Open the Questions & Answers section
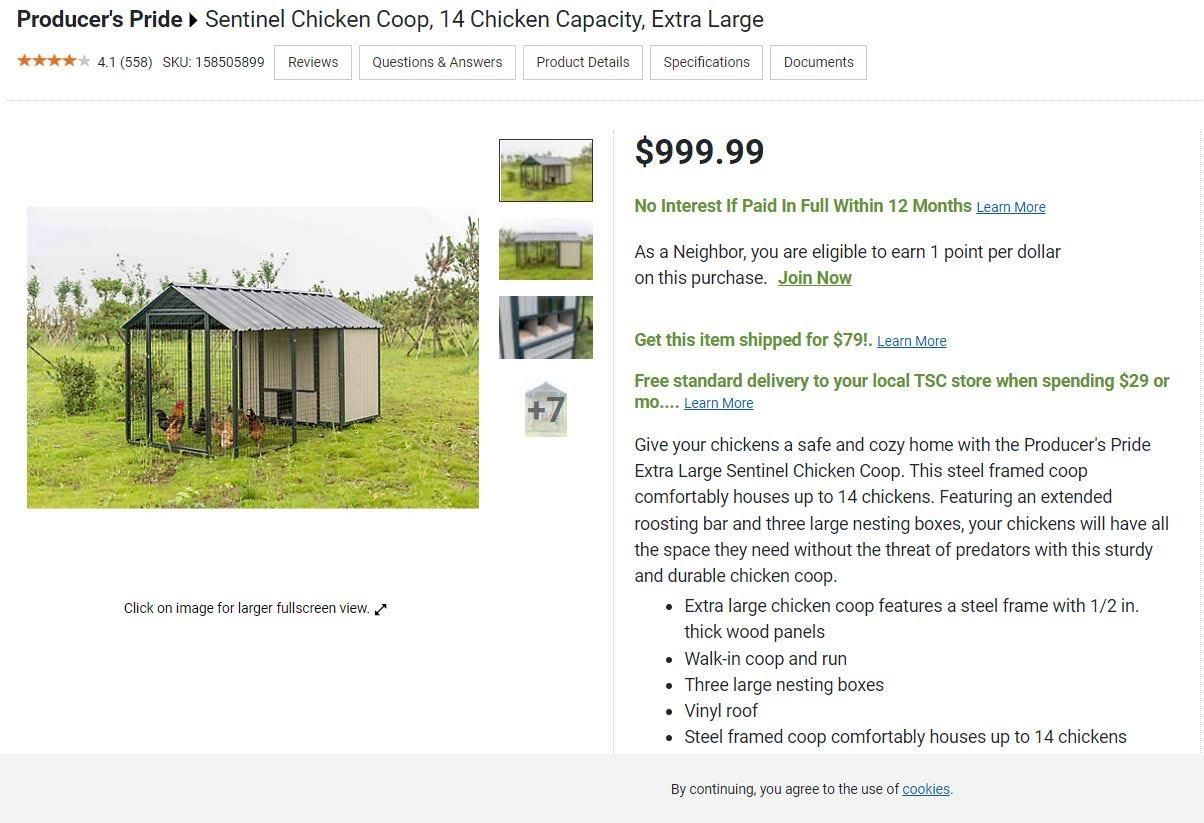 click(436, 62)
